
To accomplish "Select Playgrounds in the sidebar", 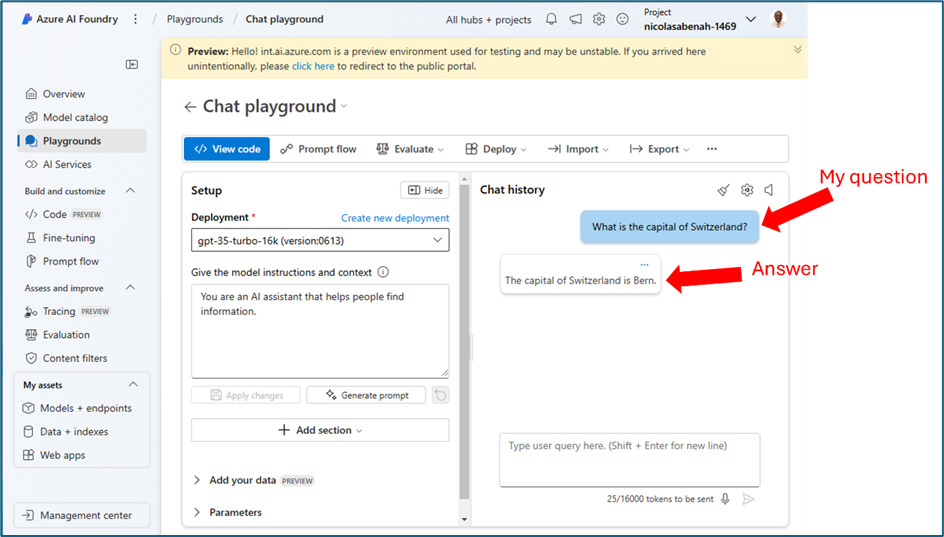I will (82, 141).
